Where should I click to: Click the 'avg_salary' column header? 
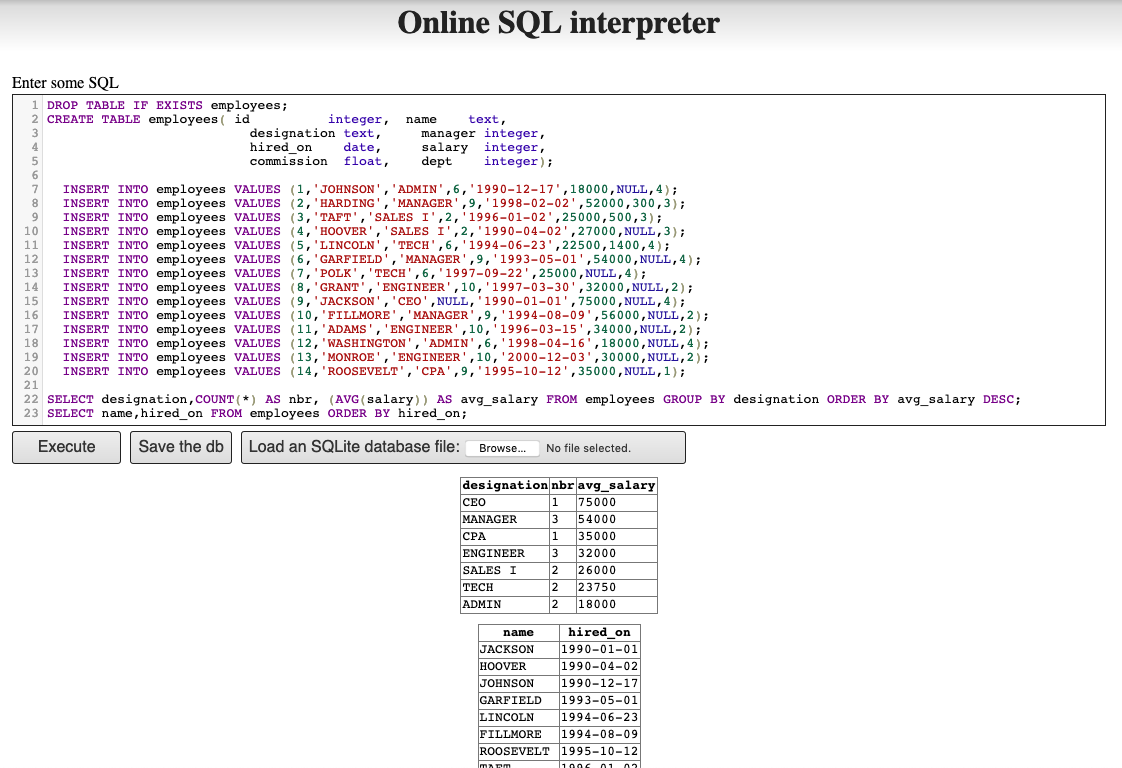tap(616, 485)
